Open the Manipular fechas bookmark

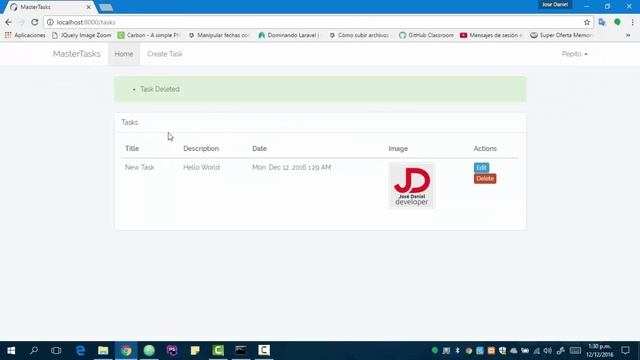point(219,36)
